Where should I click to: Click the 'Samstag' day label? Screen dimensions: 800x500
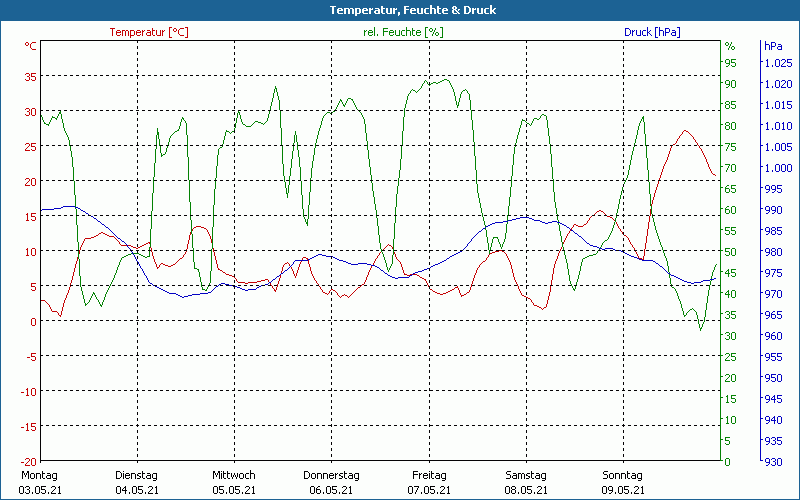526,476
